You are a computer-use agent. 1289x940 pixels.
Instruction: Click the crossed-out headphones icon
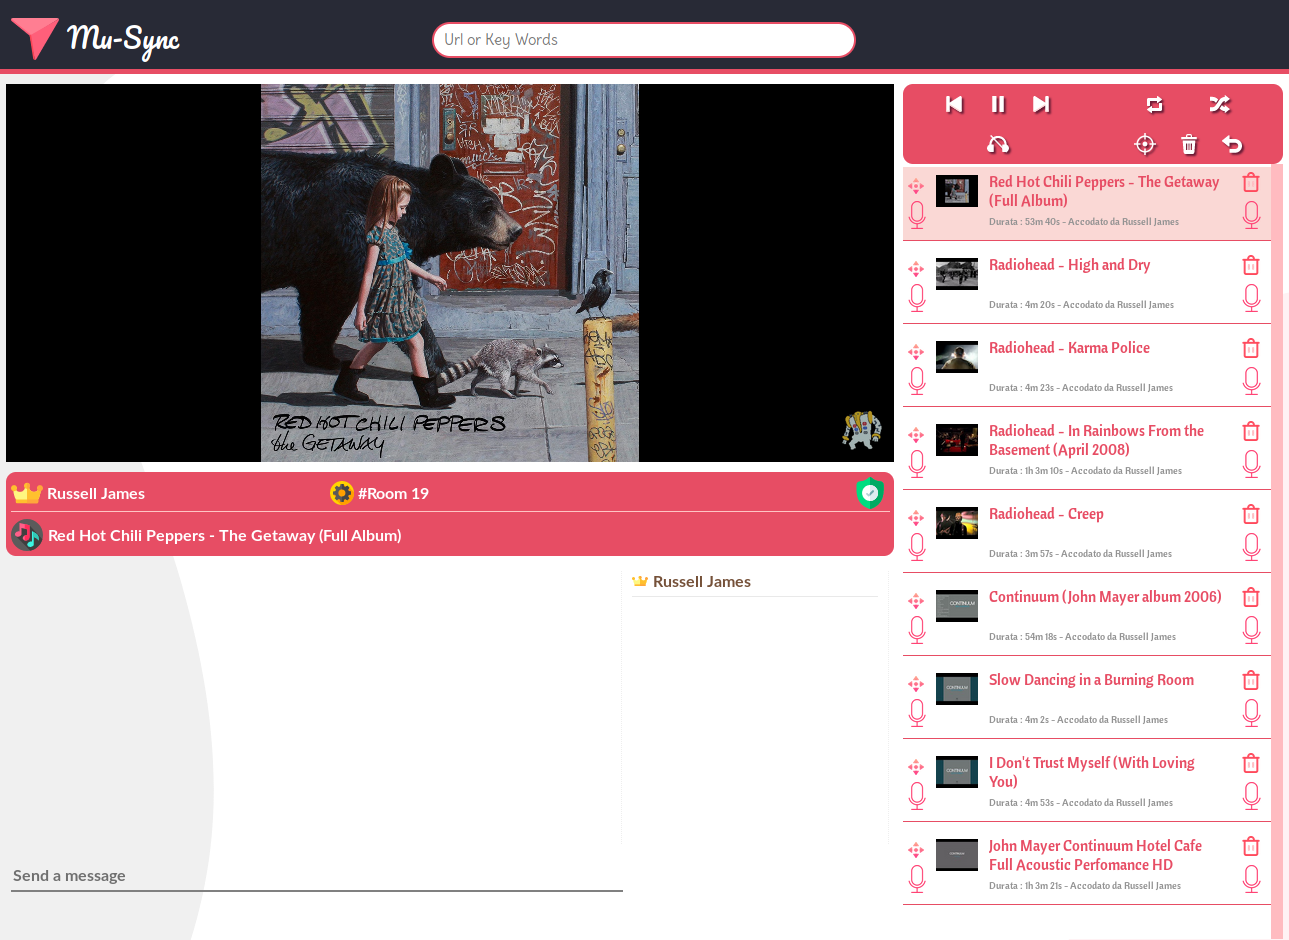pos(998,145)
